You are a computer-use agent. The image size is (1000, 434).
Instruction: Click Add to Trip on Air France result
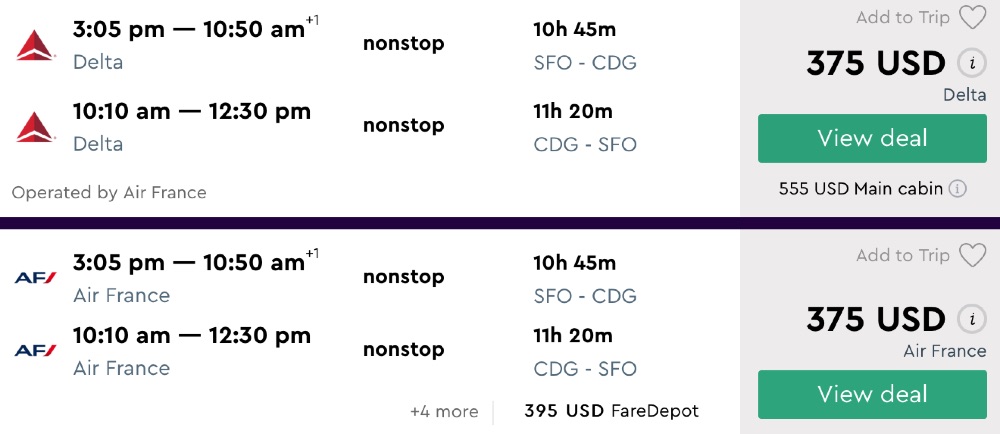point(903,256)
